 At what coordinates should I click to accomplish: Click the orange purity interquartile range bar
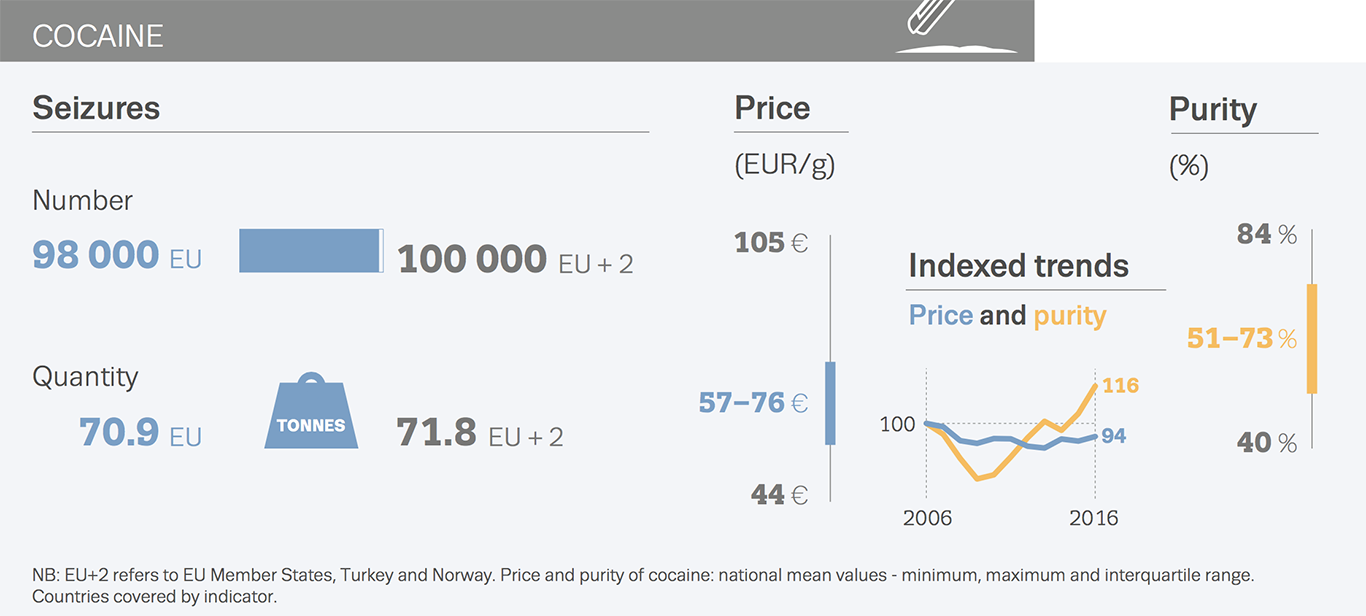pyautogui.click(x=1312, y=339)
